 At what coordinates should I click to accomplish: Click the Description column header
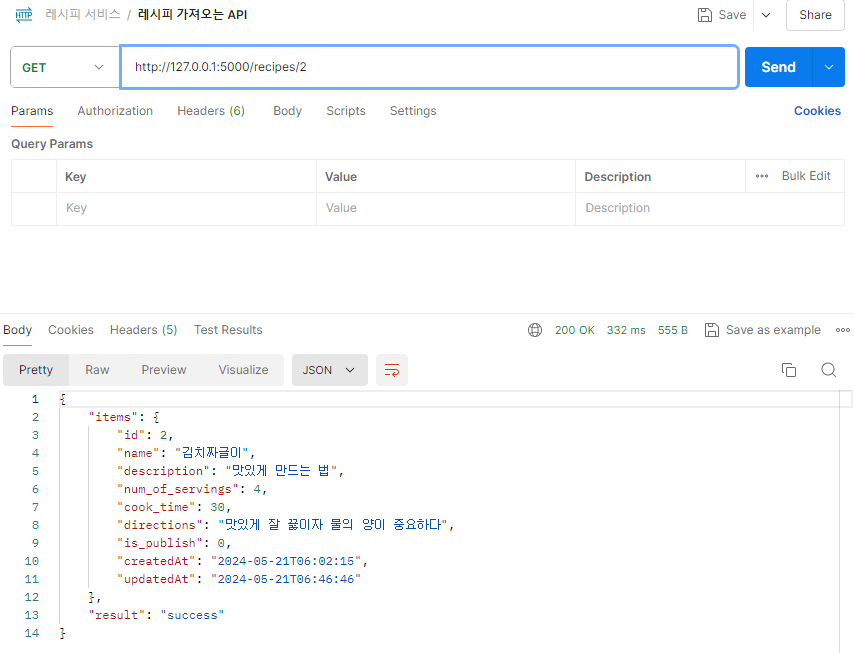[618, 176]
